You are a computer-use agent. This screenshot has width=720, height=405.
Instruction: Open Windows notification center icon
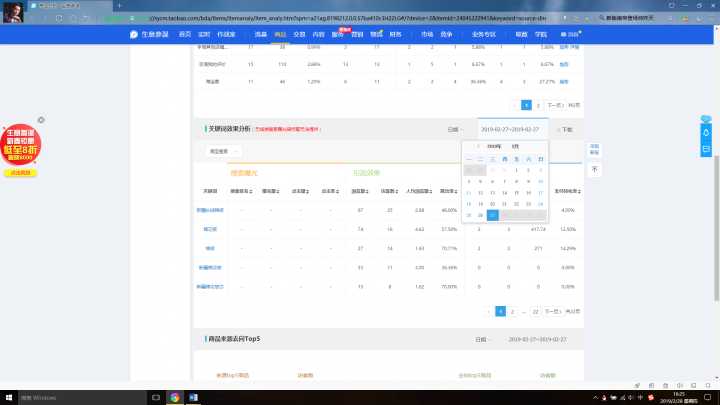point(708,397)
